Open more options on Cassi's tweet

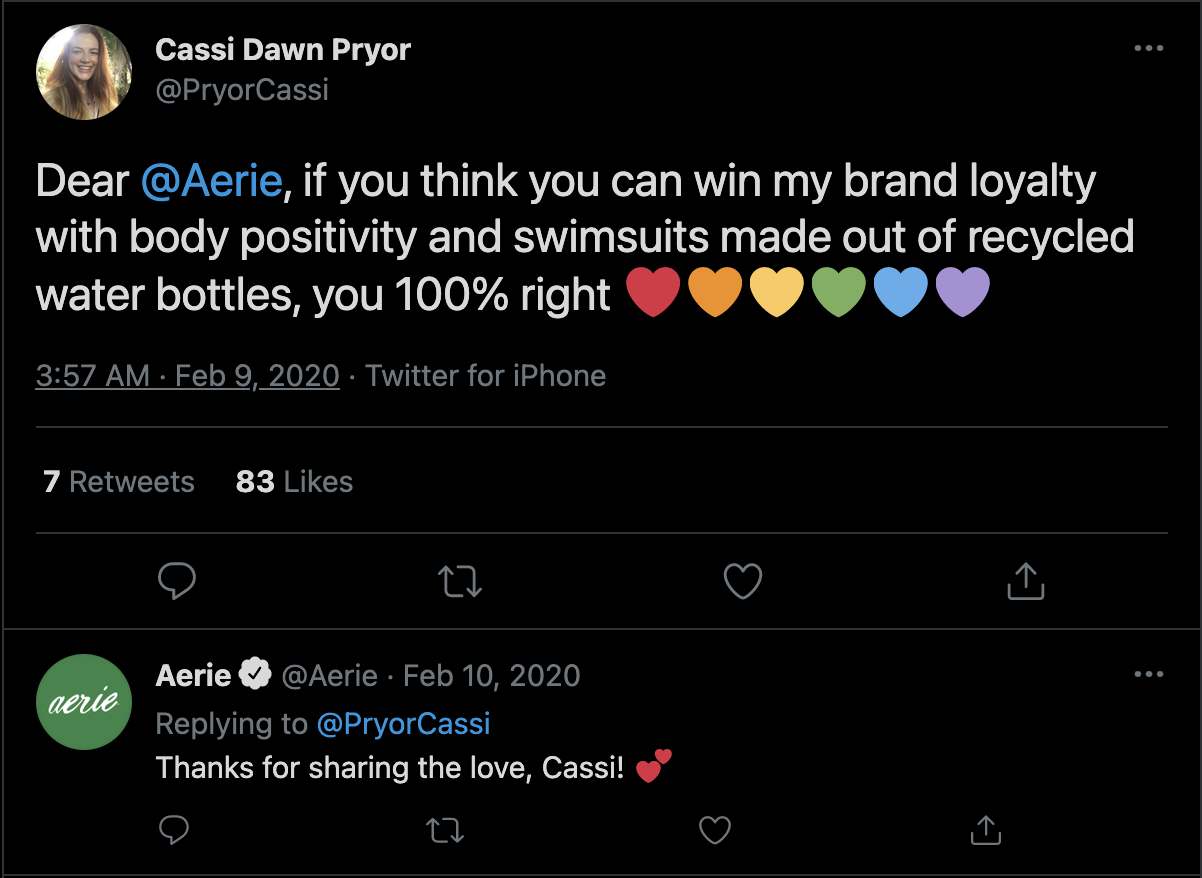click(1149, 49)
